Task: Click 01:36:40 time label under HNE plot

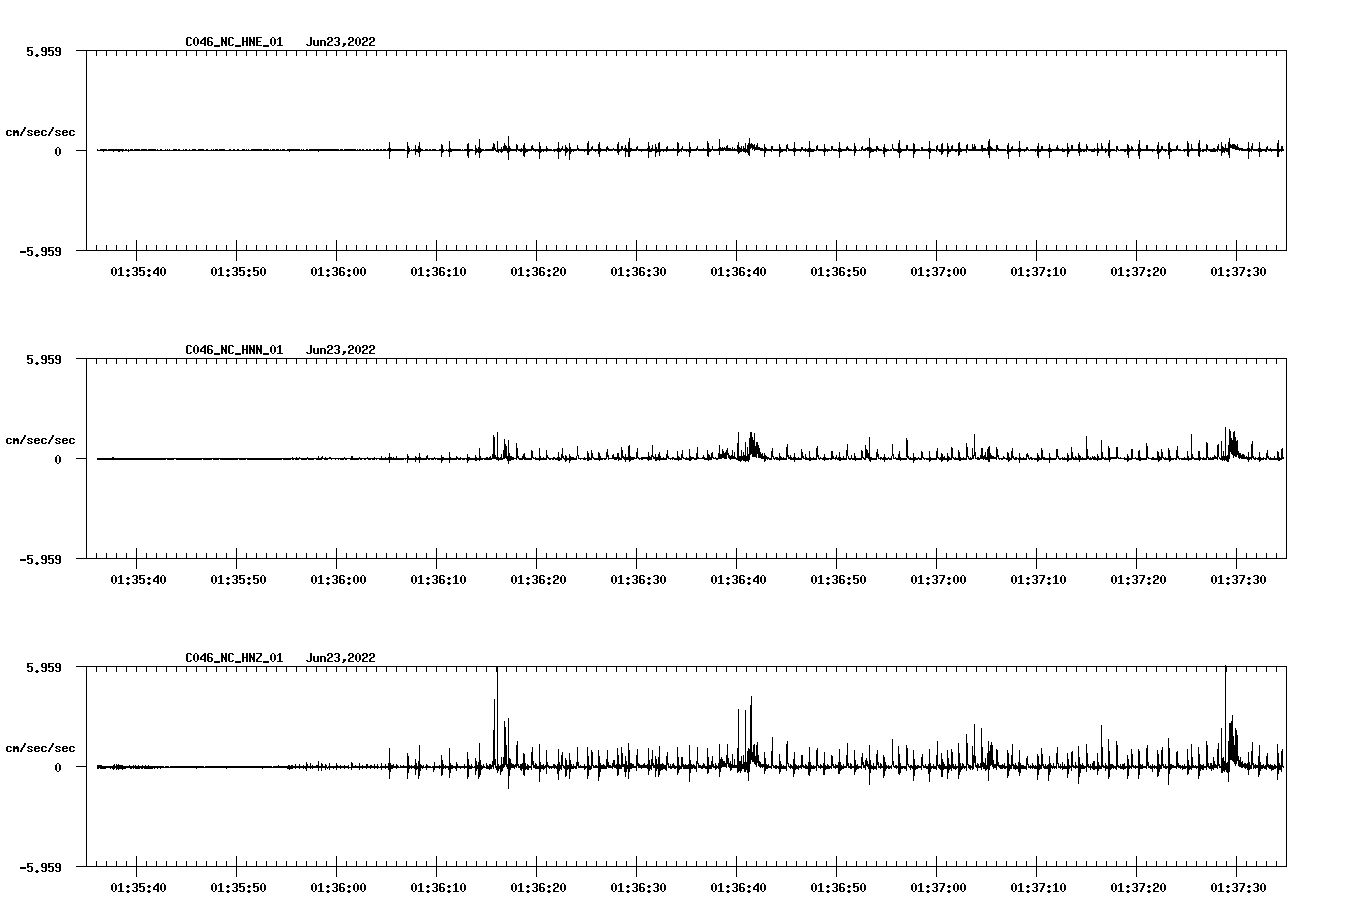Action: [738, 272]
